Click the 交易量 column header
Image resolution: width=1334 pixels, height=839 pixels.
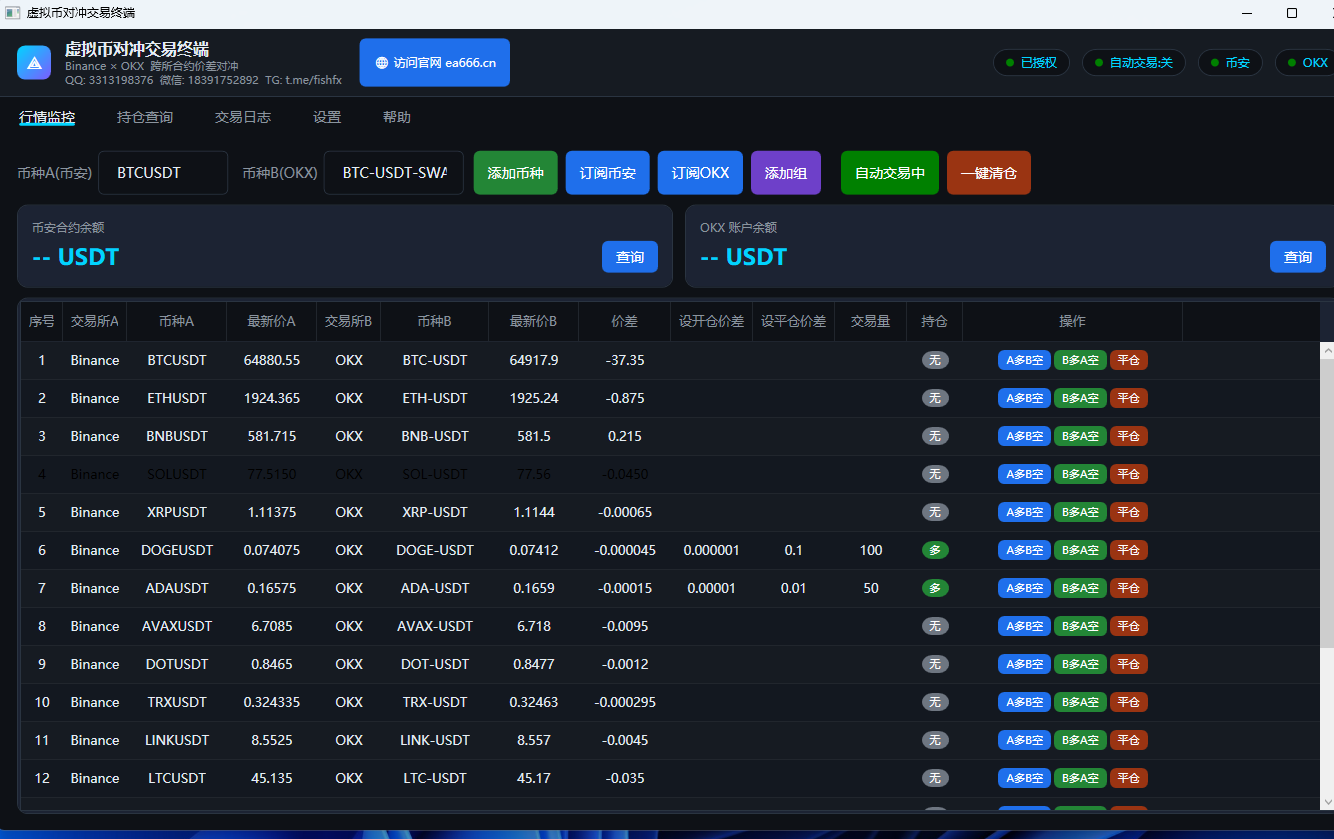click(x=871, y=321)
